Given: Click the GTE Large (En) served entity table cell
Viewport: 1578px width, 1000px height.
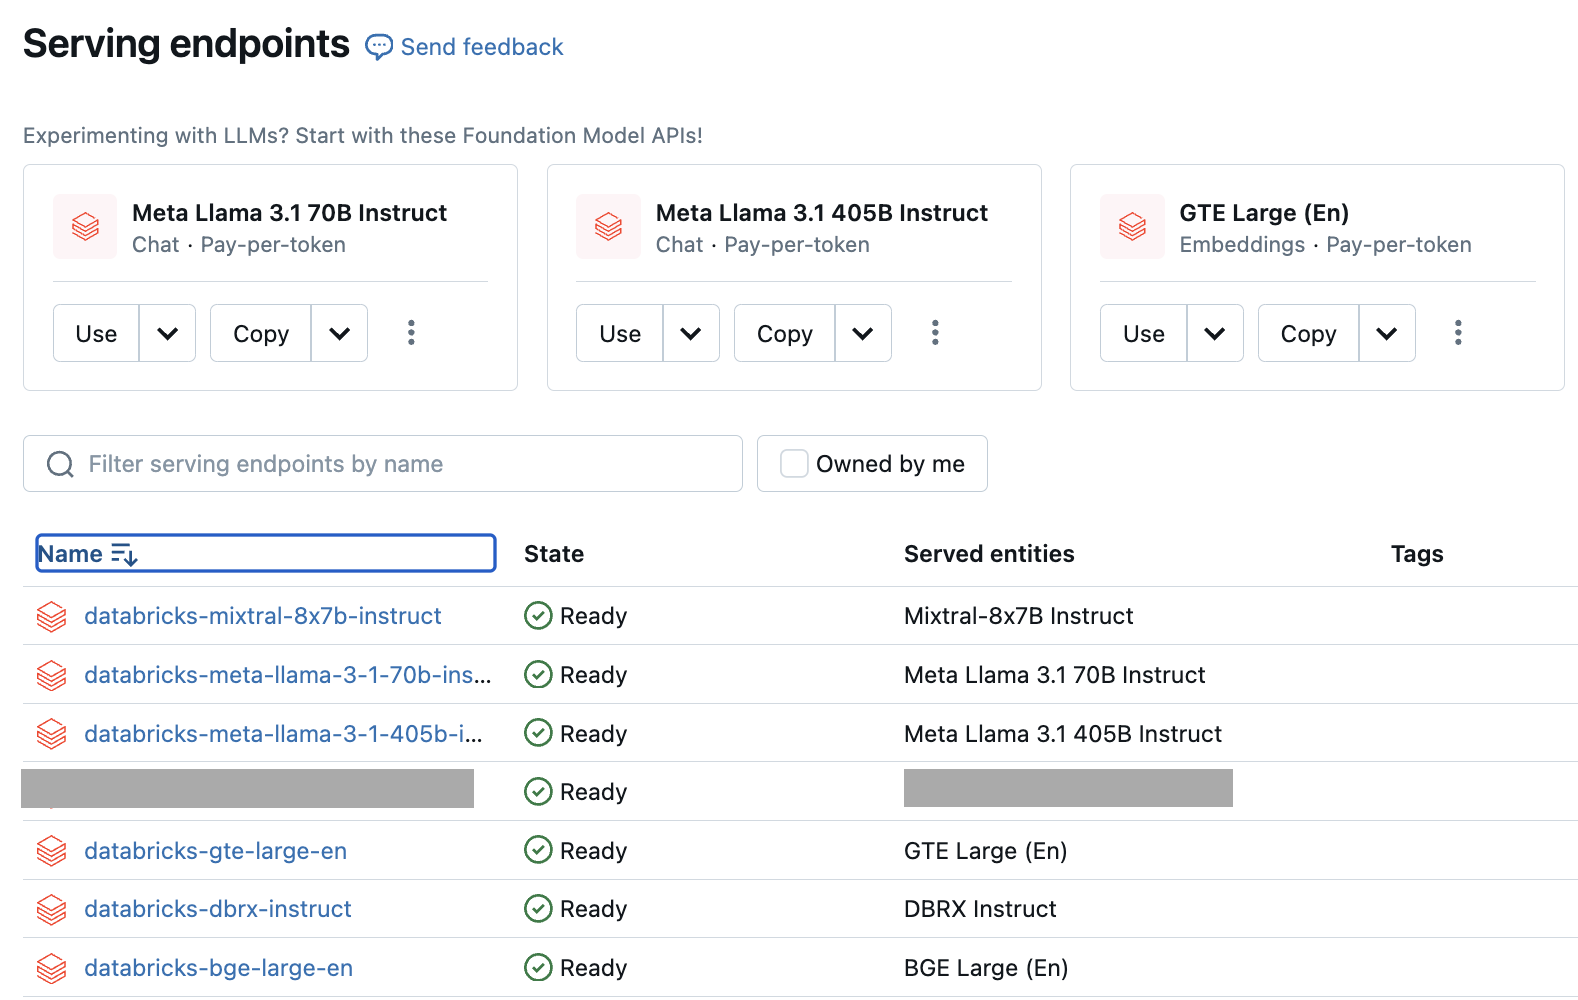Looking at the screenshot, I should click(986, 851).
